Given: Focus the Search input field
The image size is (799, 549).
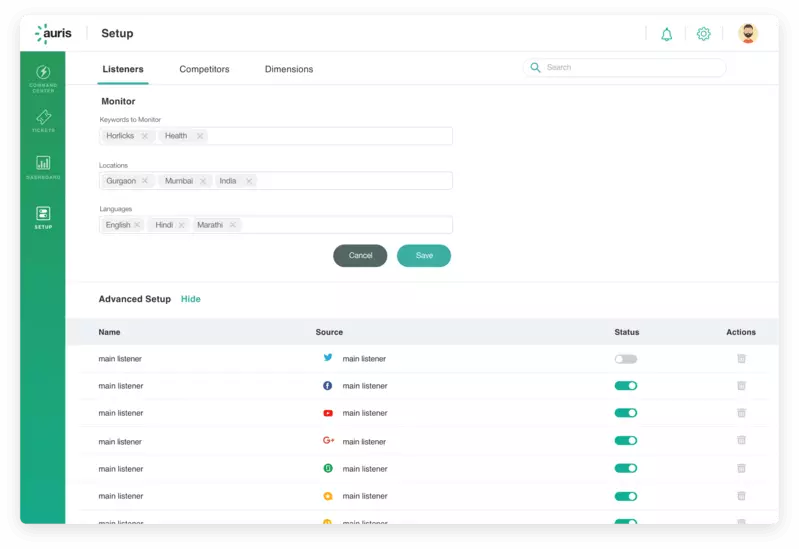Looking at the screenshot, I should coord(624,67).
